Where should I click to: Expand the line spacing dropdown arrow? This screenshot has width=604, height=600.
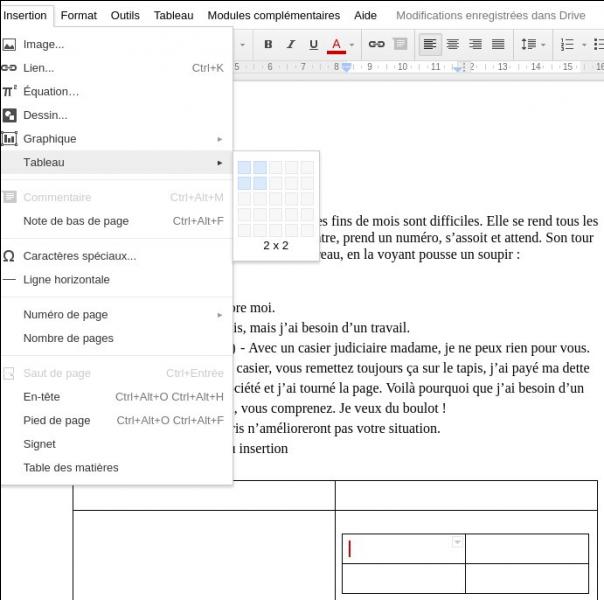[543, 45]
